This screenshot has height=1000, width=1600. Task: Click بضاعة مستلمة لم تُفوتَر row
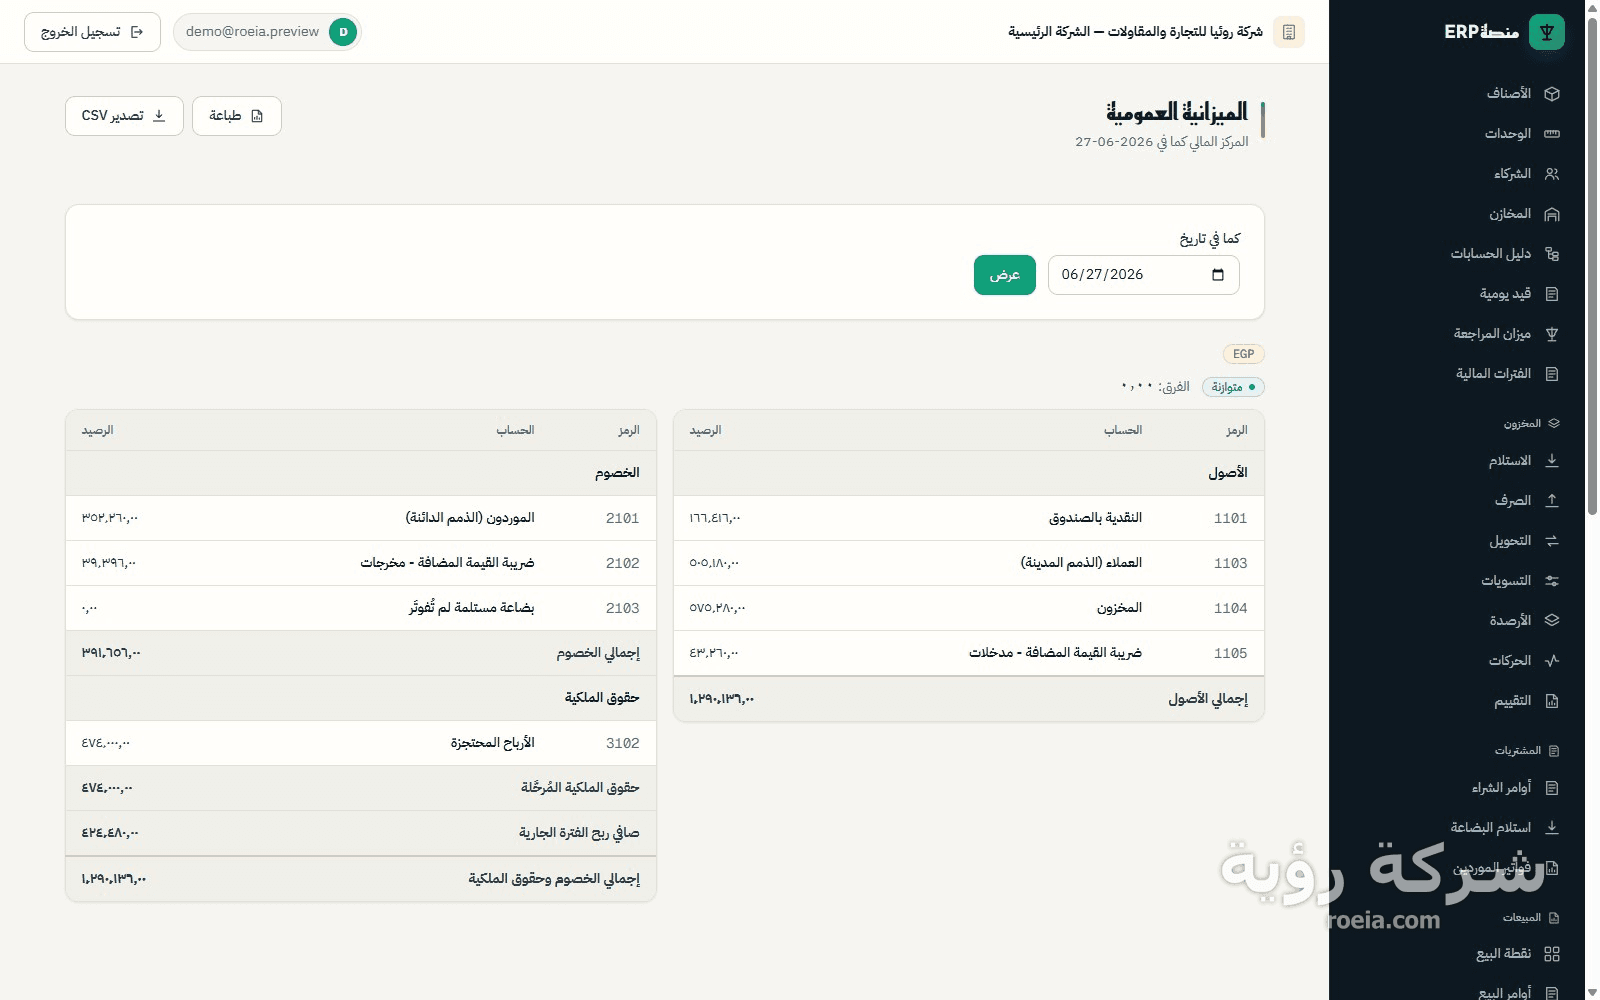[x=361, y=608]
